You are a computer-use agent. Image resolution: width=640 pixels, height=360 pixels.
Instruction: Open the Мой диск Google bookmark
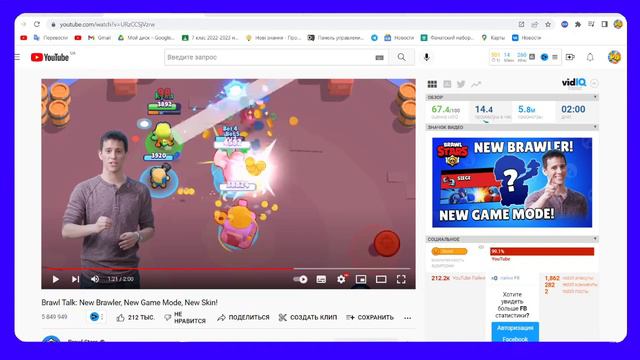coord(146,38)
